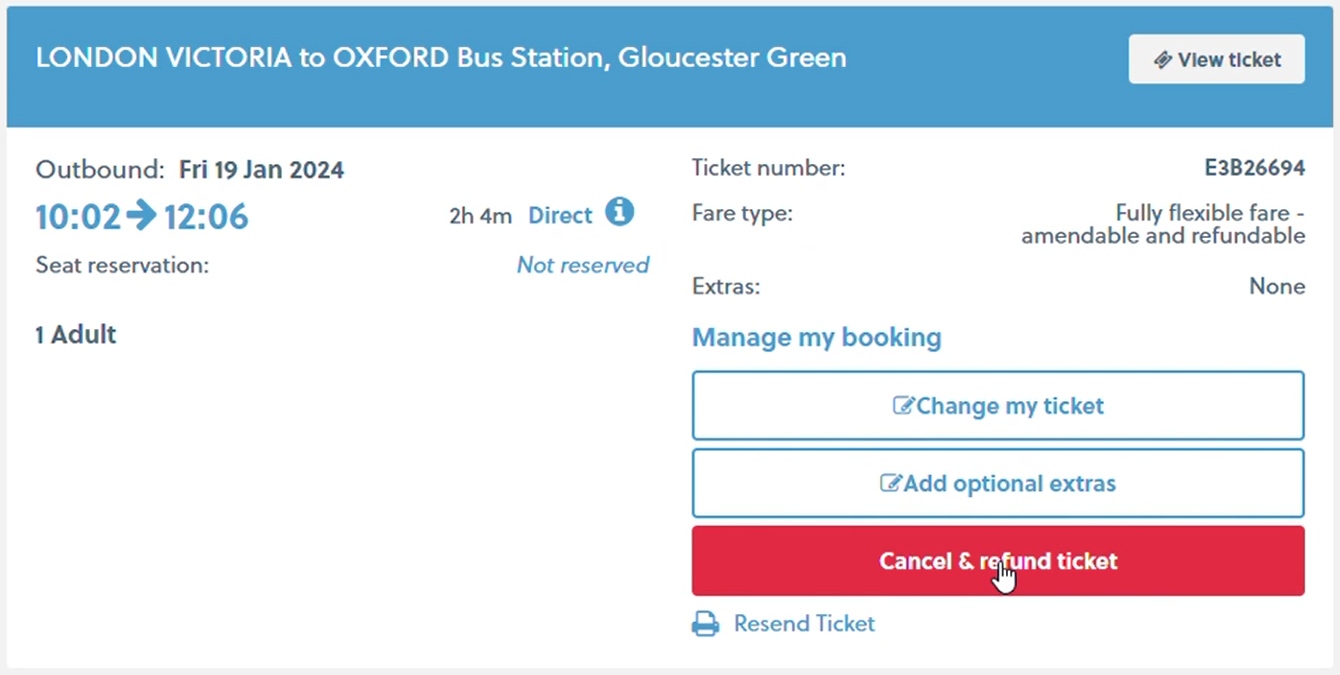
Task: Open the View ticket panel
Action: click(1216, 59)
